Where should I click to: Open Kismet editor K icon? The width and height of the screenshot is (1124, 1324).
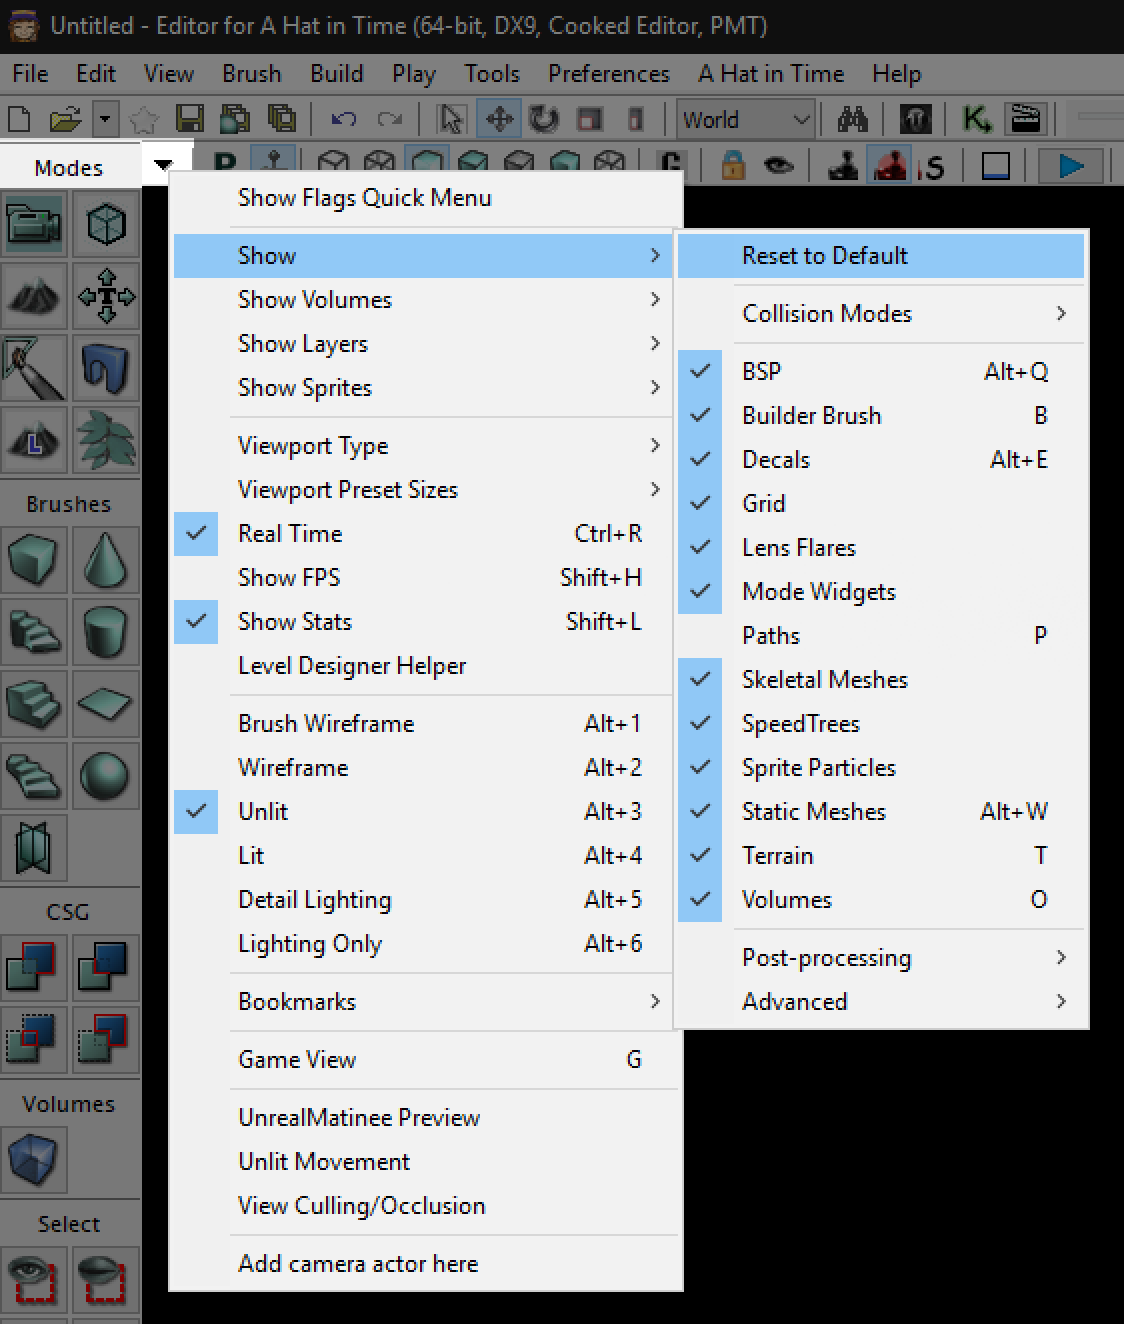click(975, 120)
